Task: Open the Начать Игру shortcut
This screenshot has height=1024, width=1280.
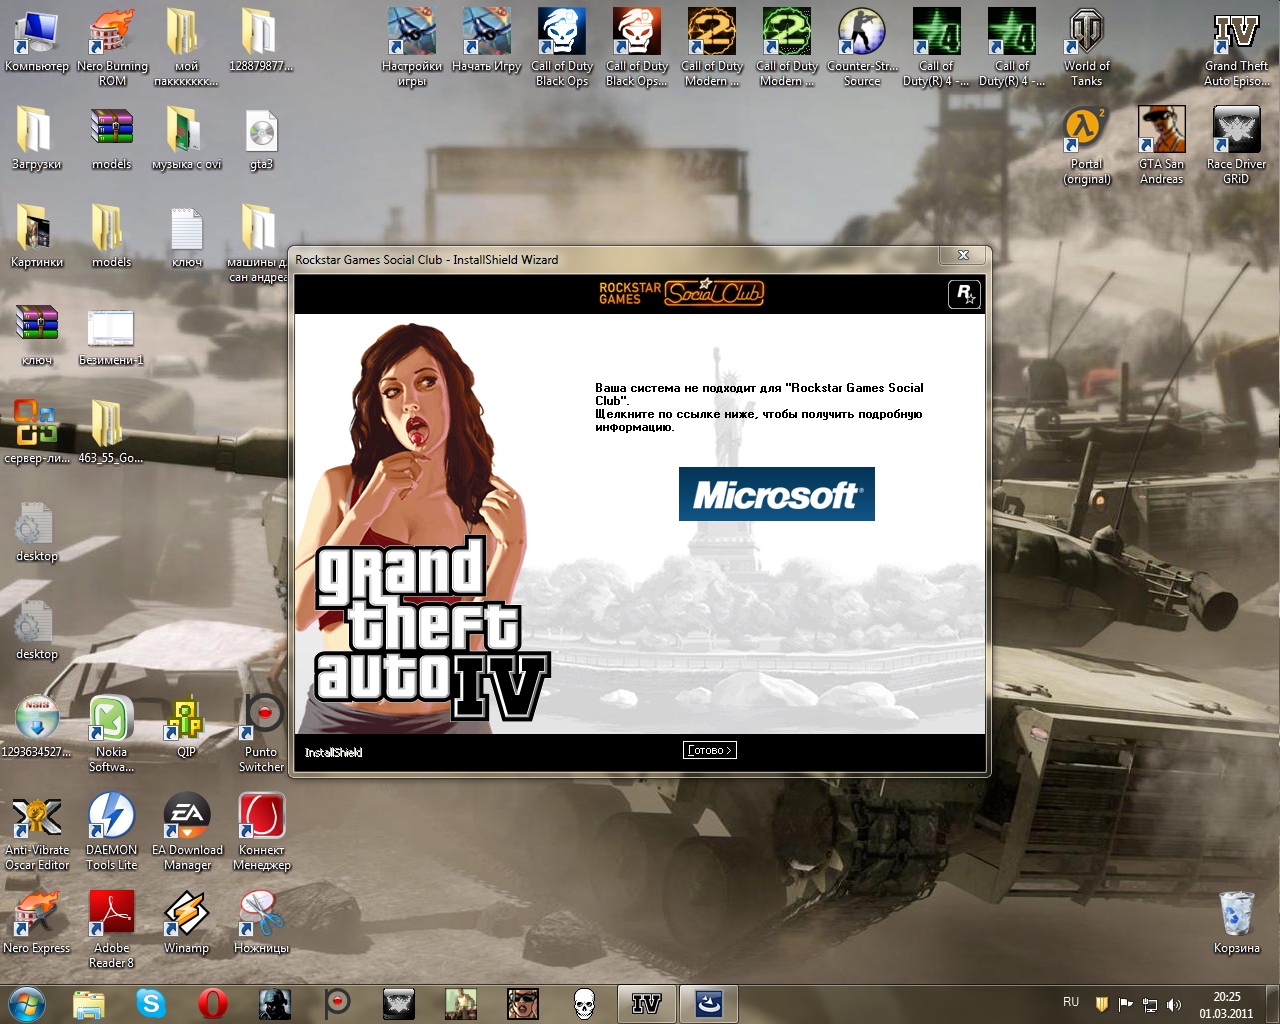Action: click(x=487, y=42)
